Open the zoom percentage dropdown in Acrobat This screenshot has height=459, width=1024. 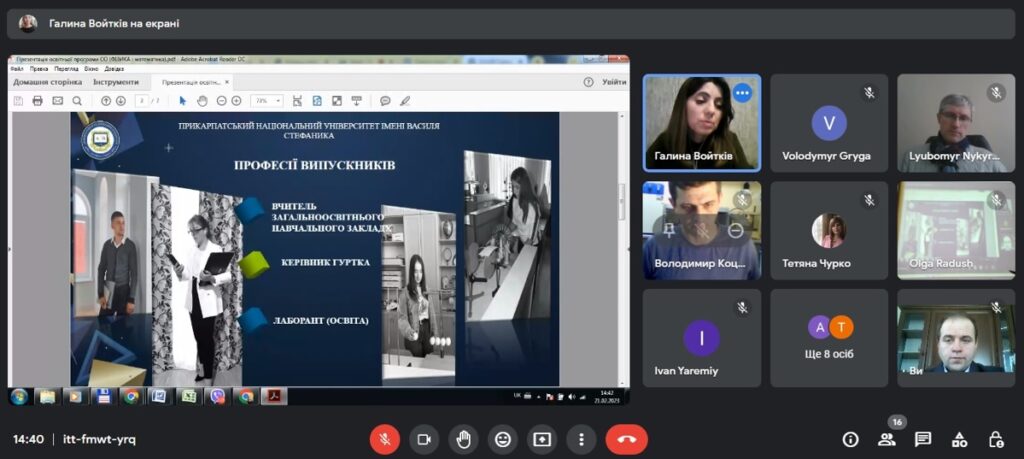pyautogui.click(x=267, y=101)
